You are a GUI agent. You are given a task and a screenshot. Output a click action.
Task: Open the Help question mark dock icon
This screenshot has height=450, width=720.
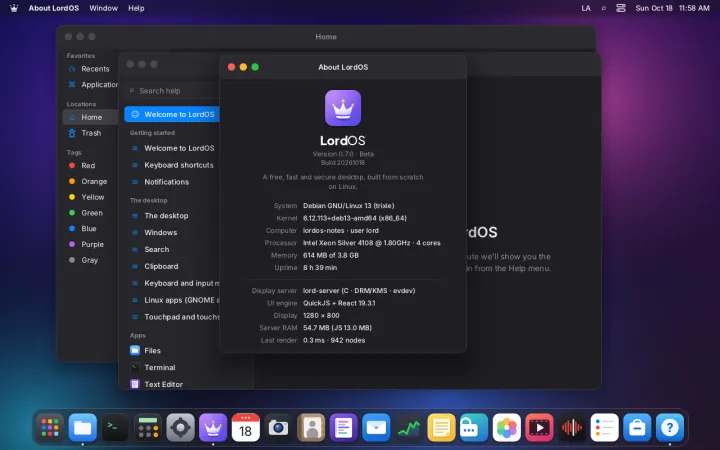coord(669,428)
